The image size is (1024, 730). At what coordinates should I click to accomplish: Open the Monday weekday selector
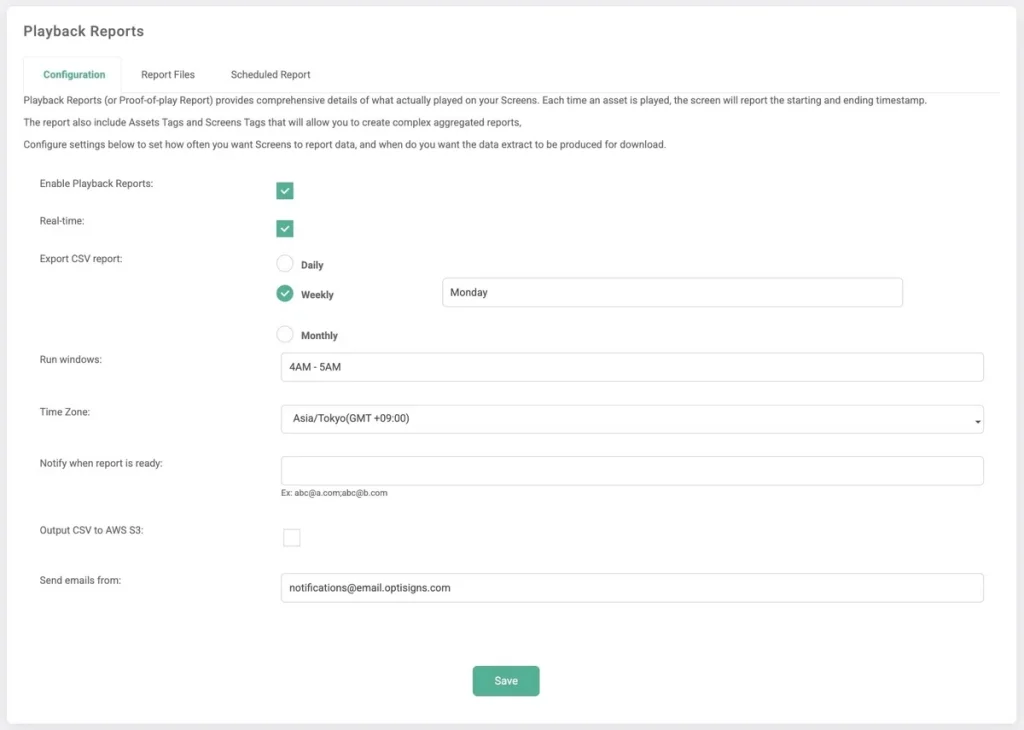click(671, 293)
